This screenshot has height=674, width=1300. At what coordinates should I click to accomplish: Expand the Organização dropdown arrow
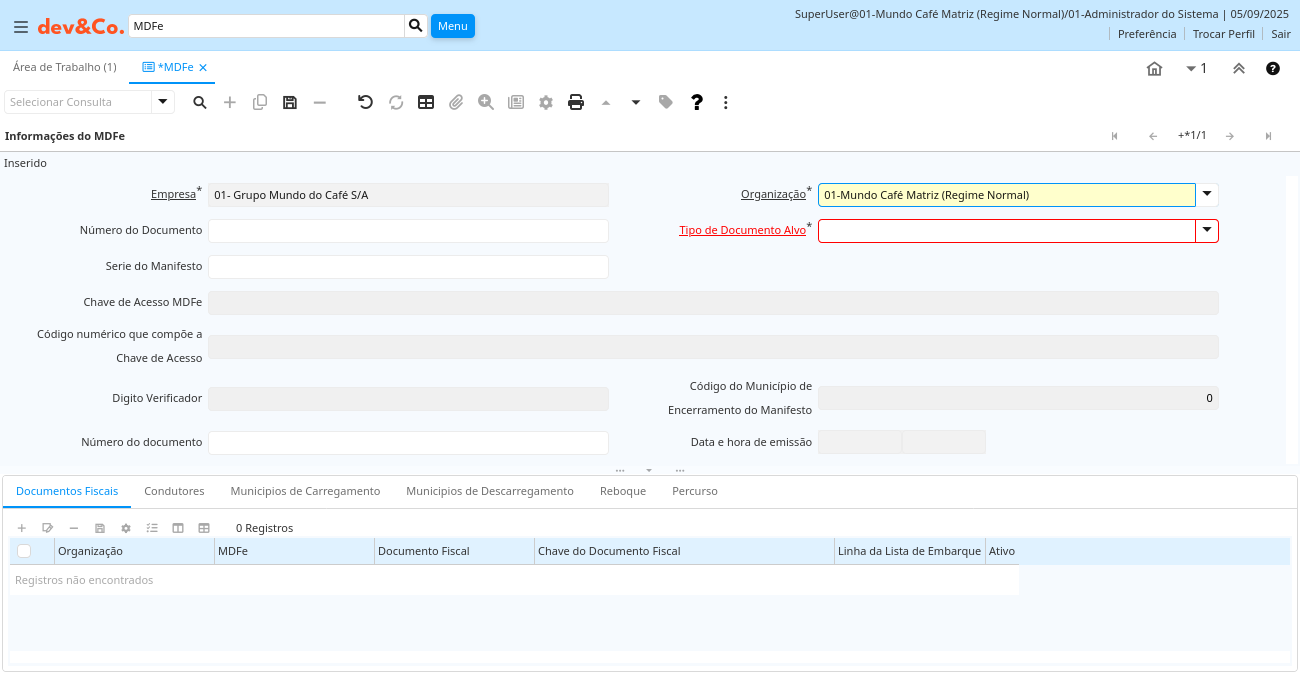coord(1207,195)
